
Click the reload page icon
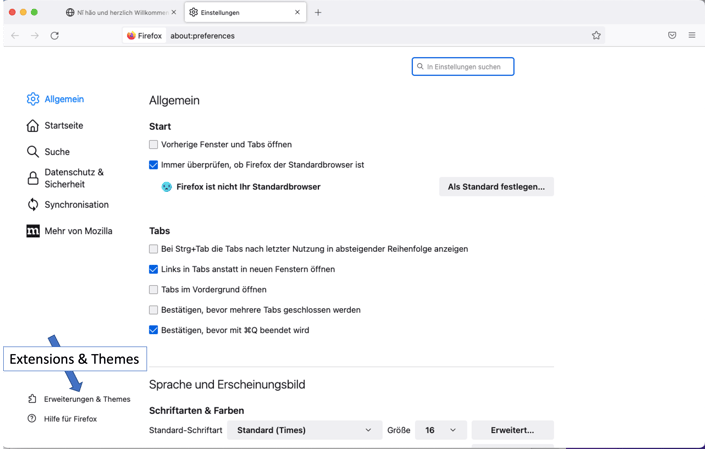[54, 36]
